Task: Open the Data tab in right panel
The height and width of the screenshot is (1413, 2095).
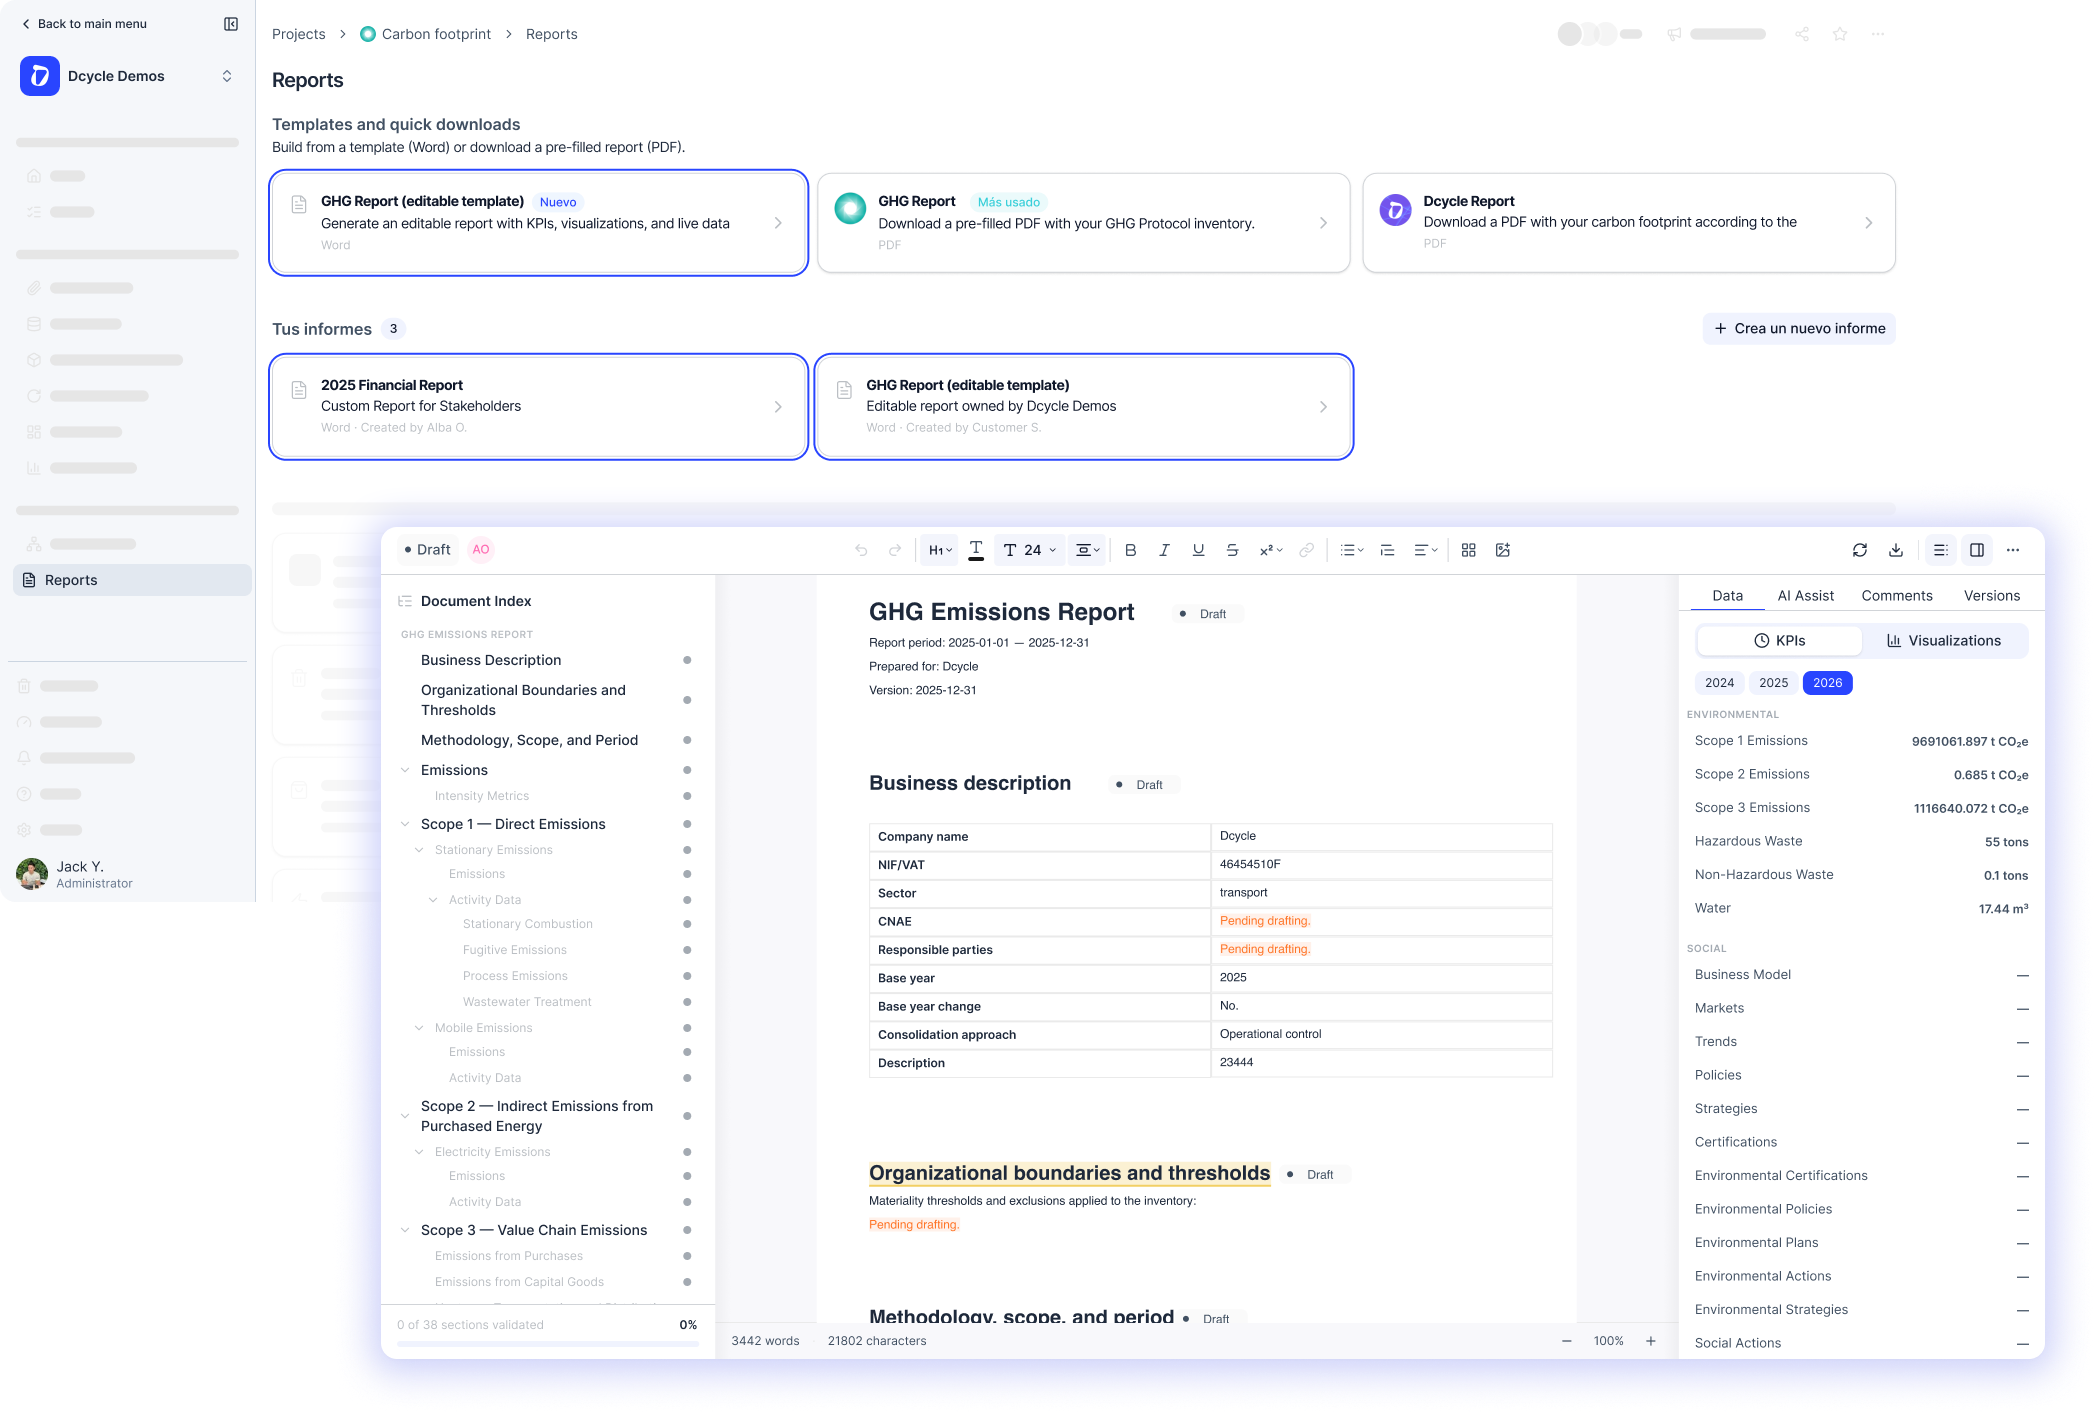Action: pos(1727,596)
